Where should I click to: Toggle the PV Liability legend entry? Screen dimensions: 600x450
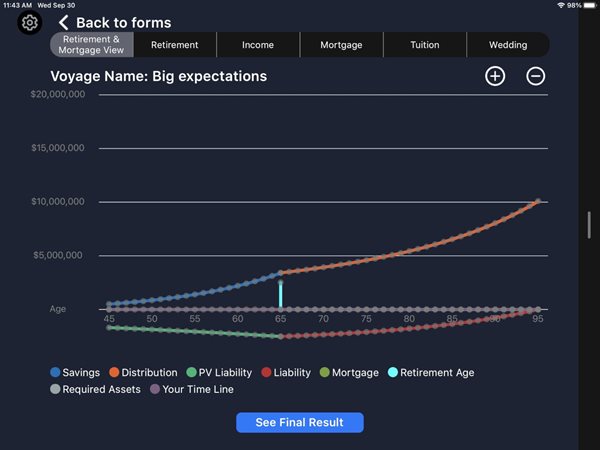(x=219, y=373)
